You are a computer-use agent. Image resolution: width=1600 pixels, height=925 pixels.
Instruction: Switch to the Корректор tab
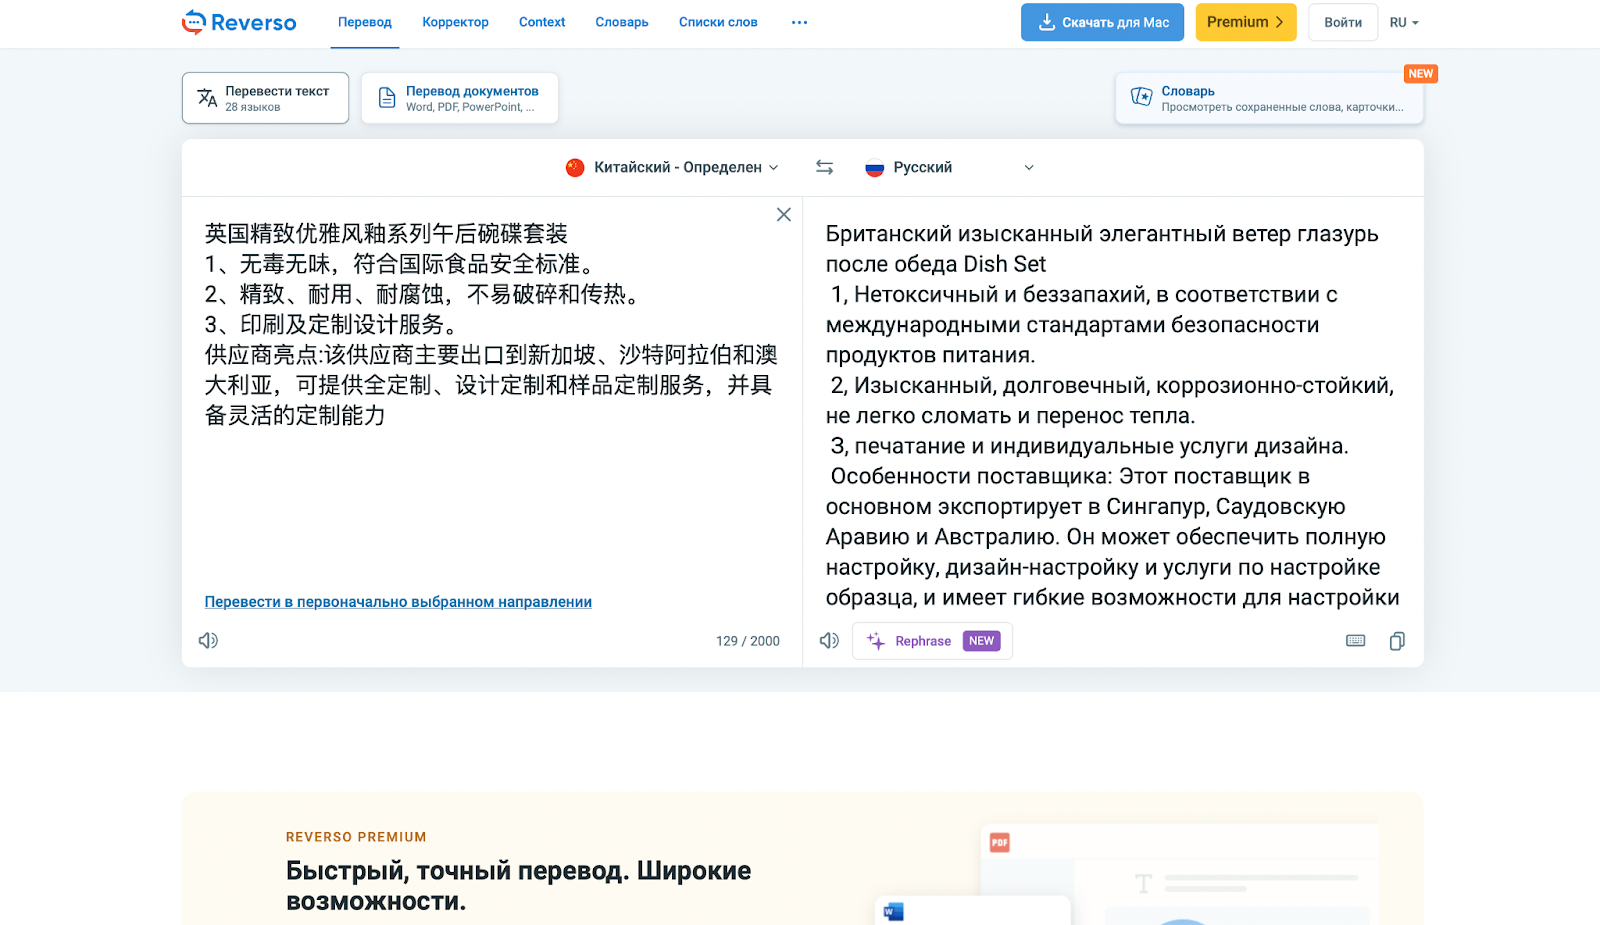(455, 22)
